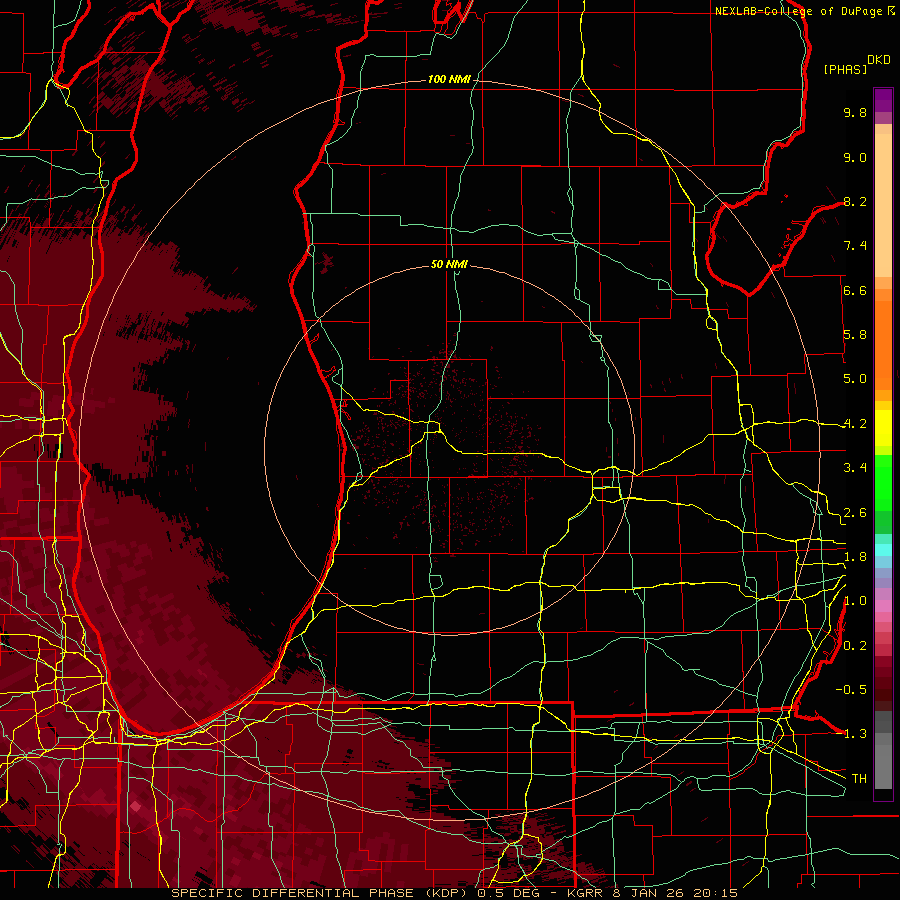Click the 9.0 scale value
The width and height of the screenshot is (900, 900).
click(x=855, y=157)
